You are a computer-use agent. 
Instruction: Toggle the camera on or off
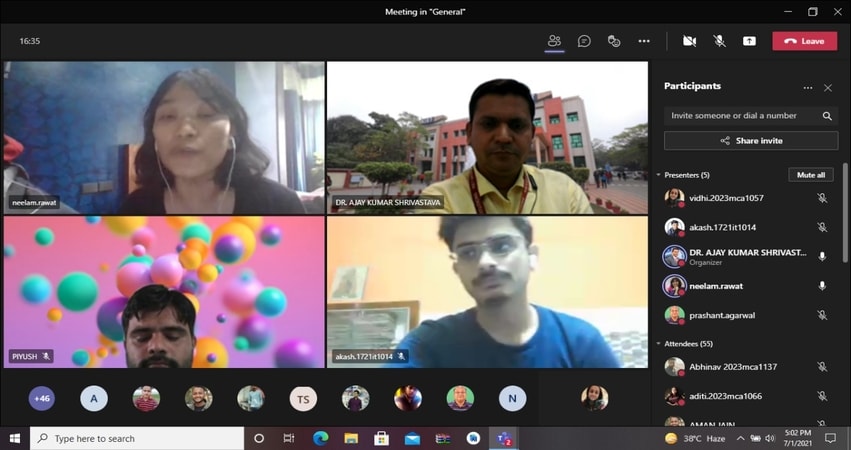[x=689, y=41]
